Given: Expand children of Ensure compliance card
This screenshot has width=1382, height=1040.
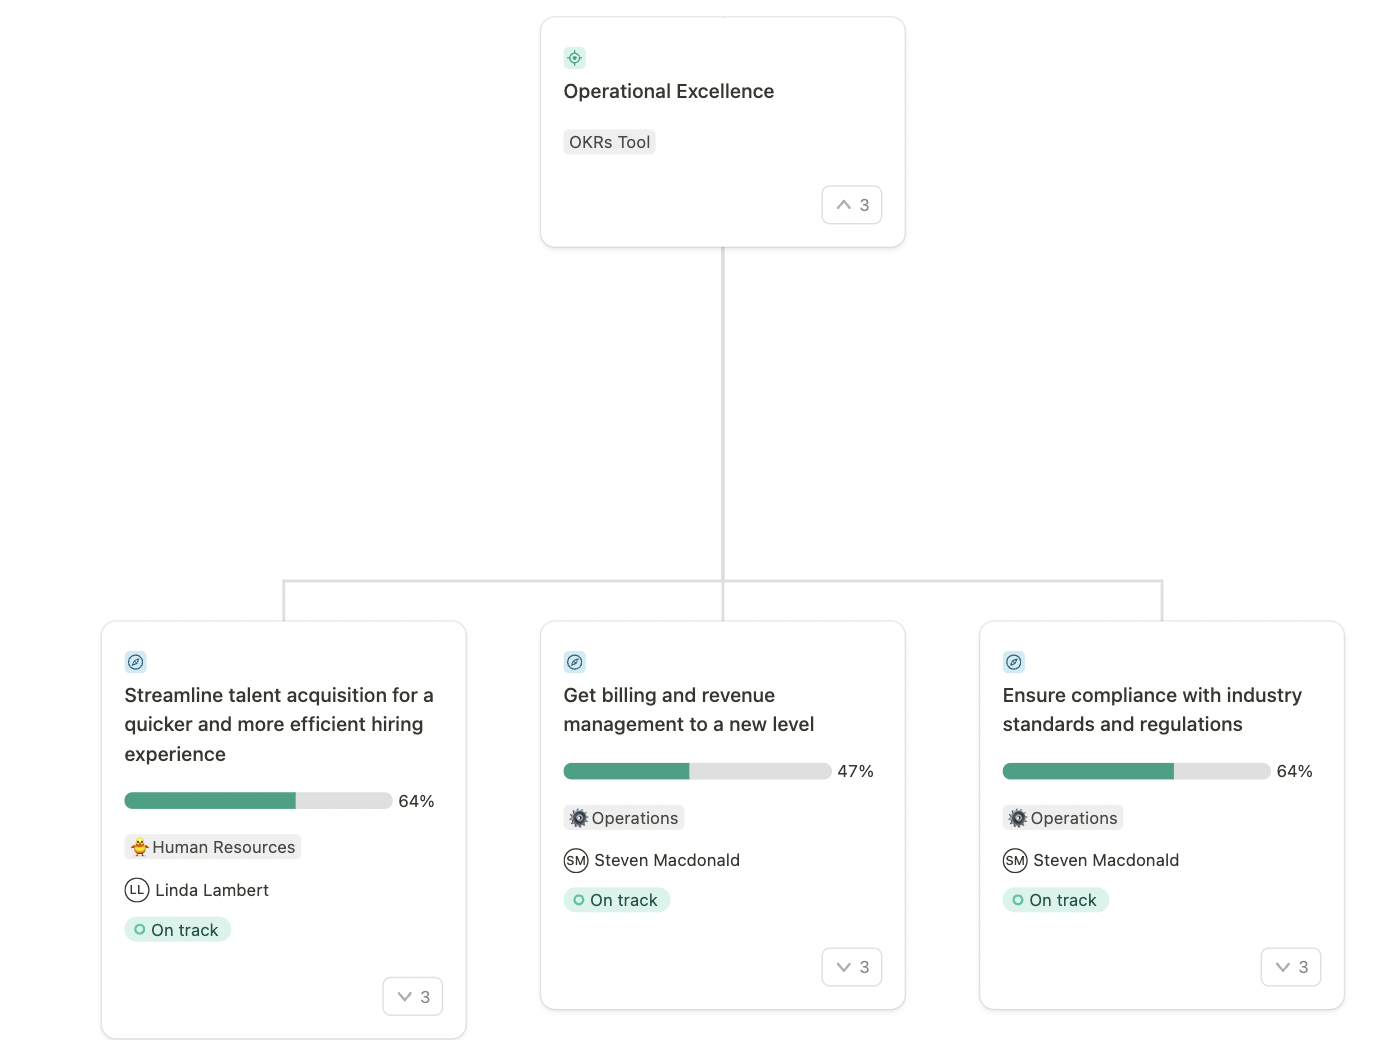Looking at the screenshot, I should pyautogui.click(x=1291, y=967).
